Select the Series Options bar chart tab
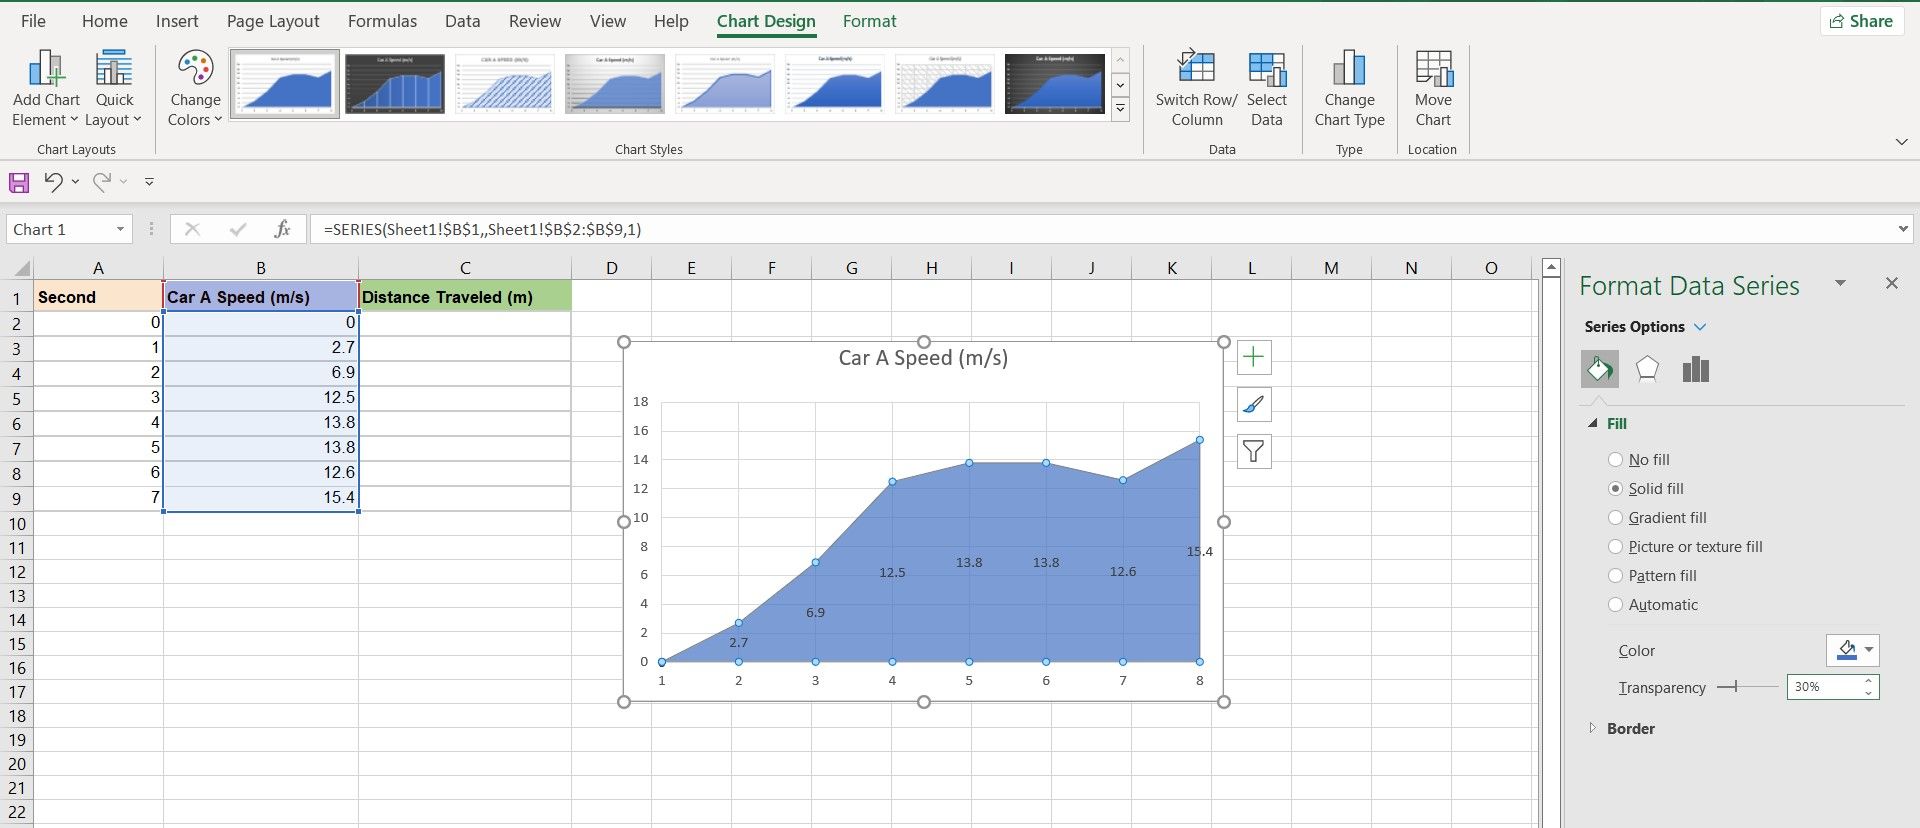The image size is (1920, 828). (x=1695, y=369)
